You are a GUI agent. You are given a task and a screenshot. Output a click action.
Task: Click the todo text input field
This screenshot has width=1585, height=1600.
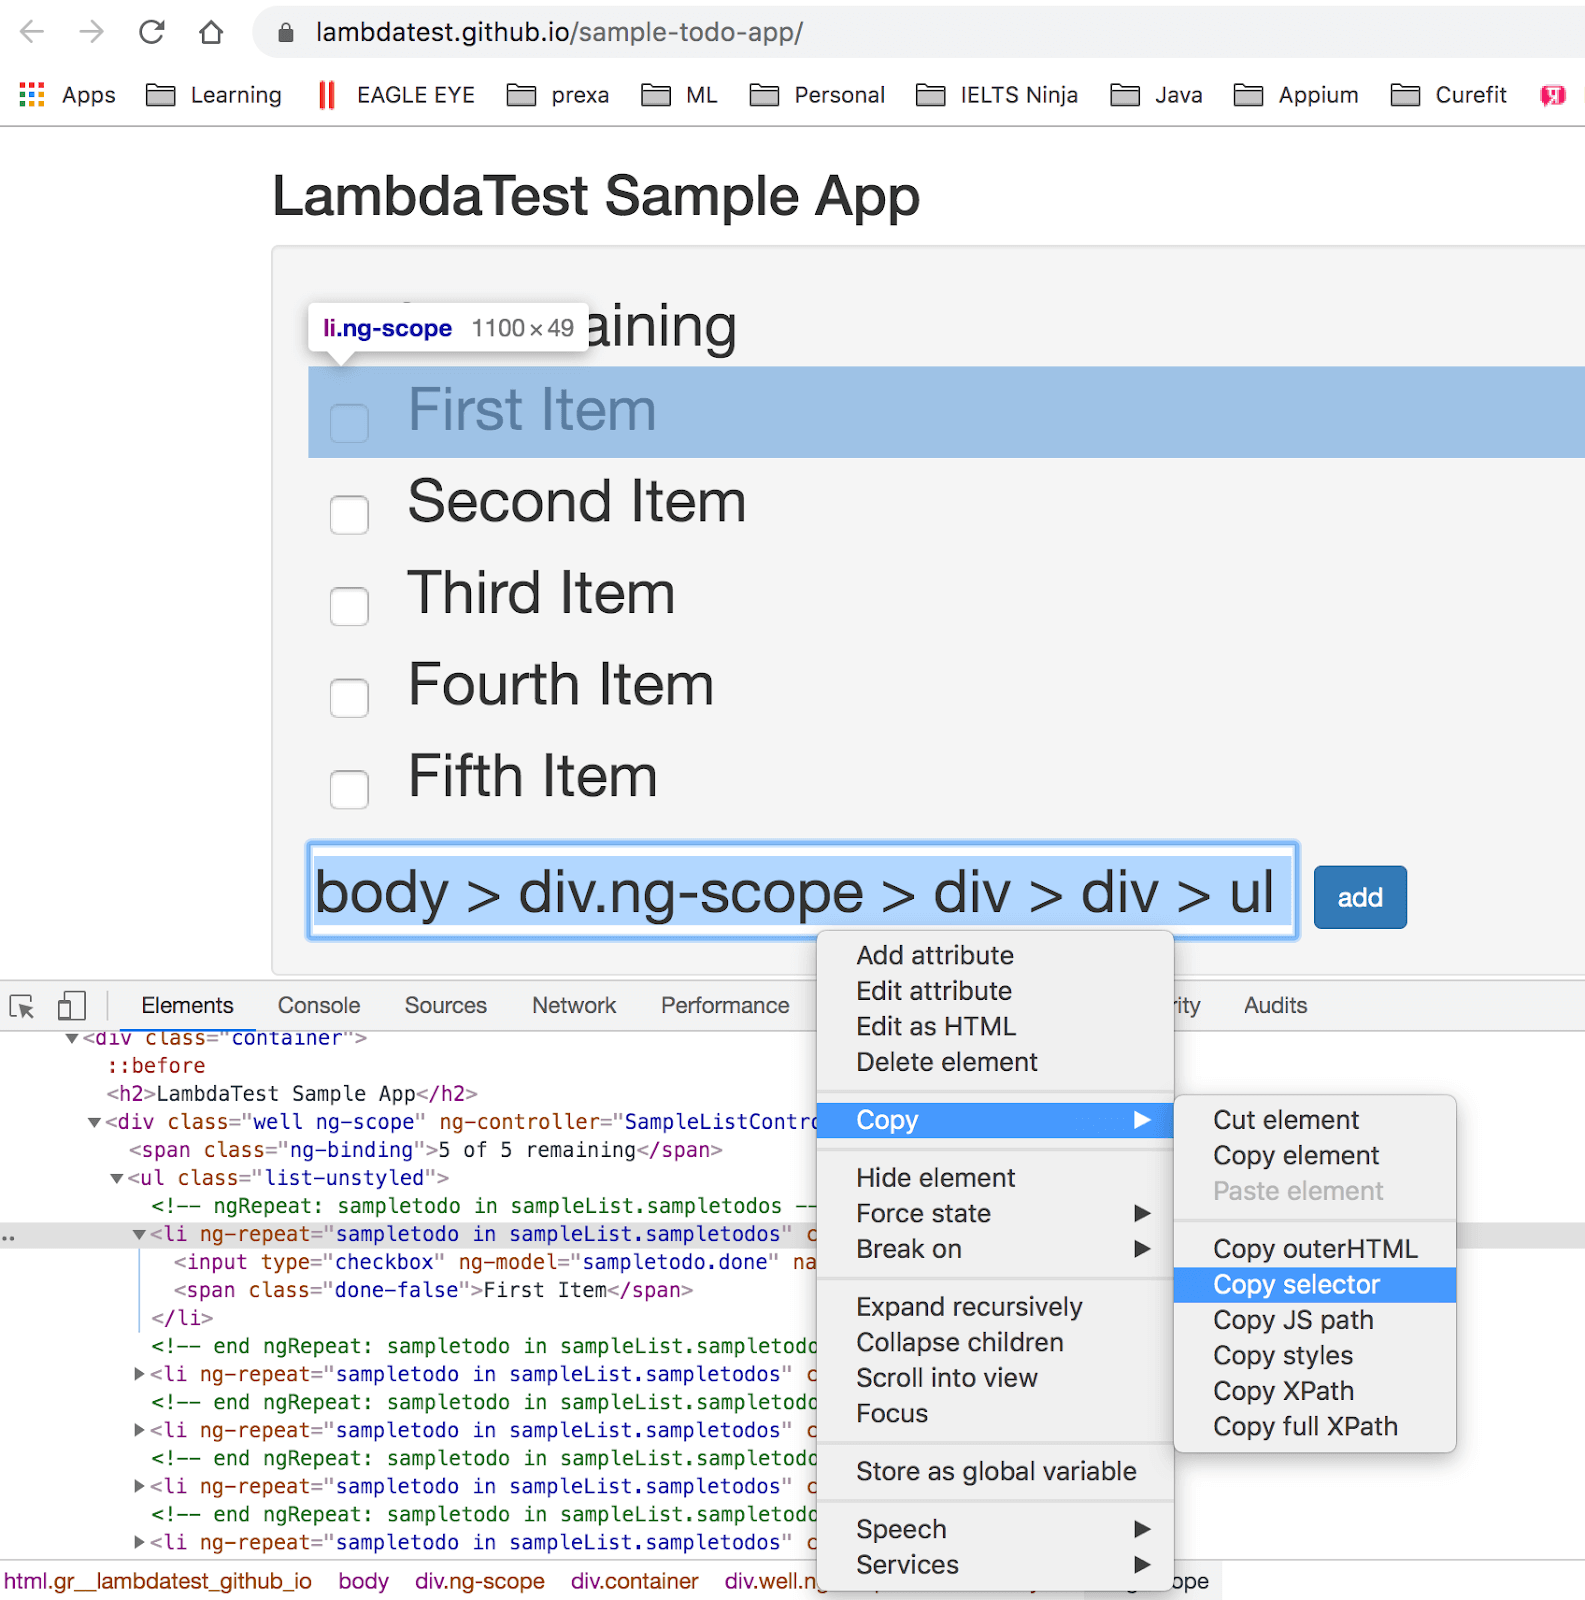click(x=802, y=892)
